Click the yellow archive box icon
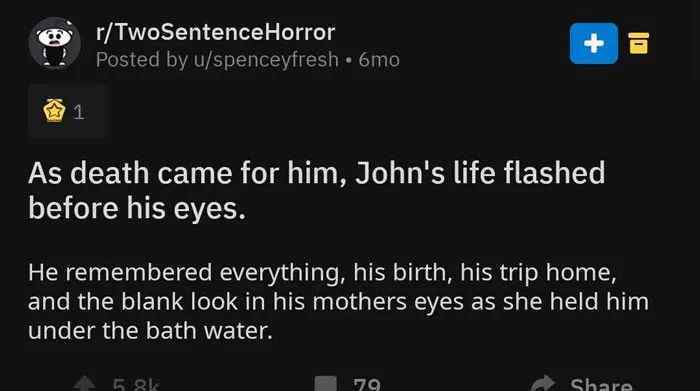The image size is (700, 391). 638,43
